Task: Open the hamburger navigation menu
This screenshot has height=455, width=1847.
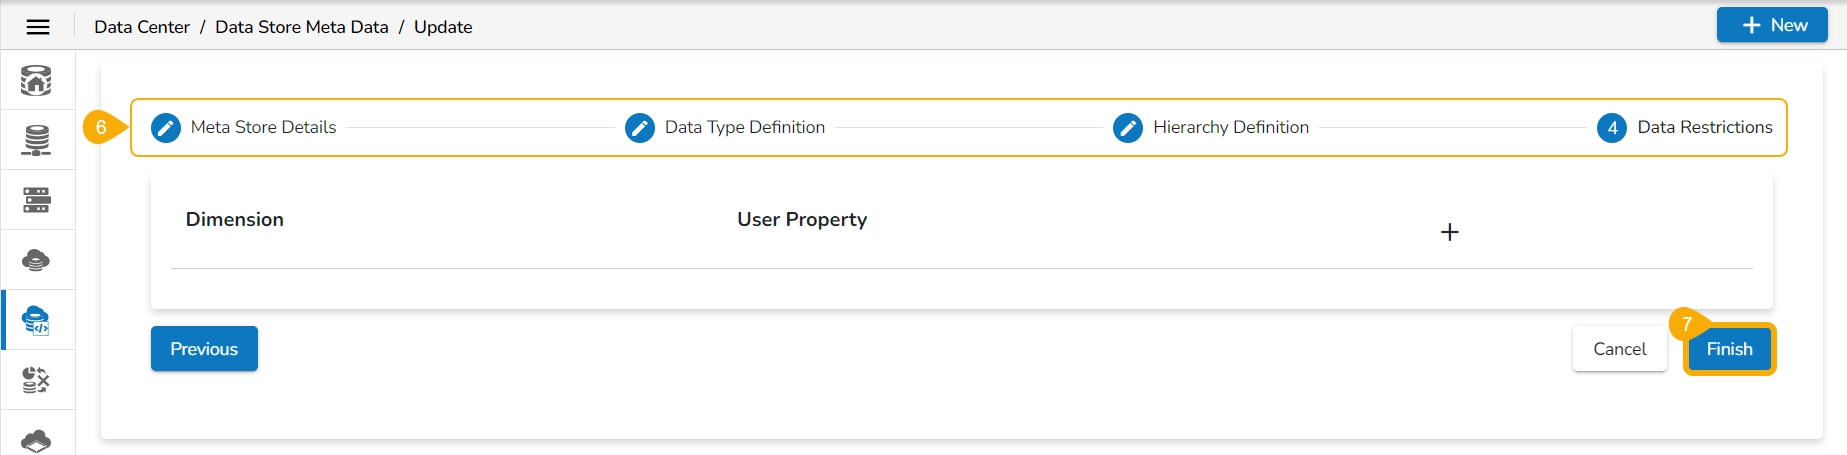Action: pyautogui.click(x=38, y=27)
